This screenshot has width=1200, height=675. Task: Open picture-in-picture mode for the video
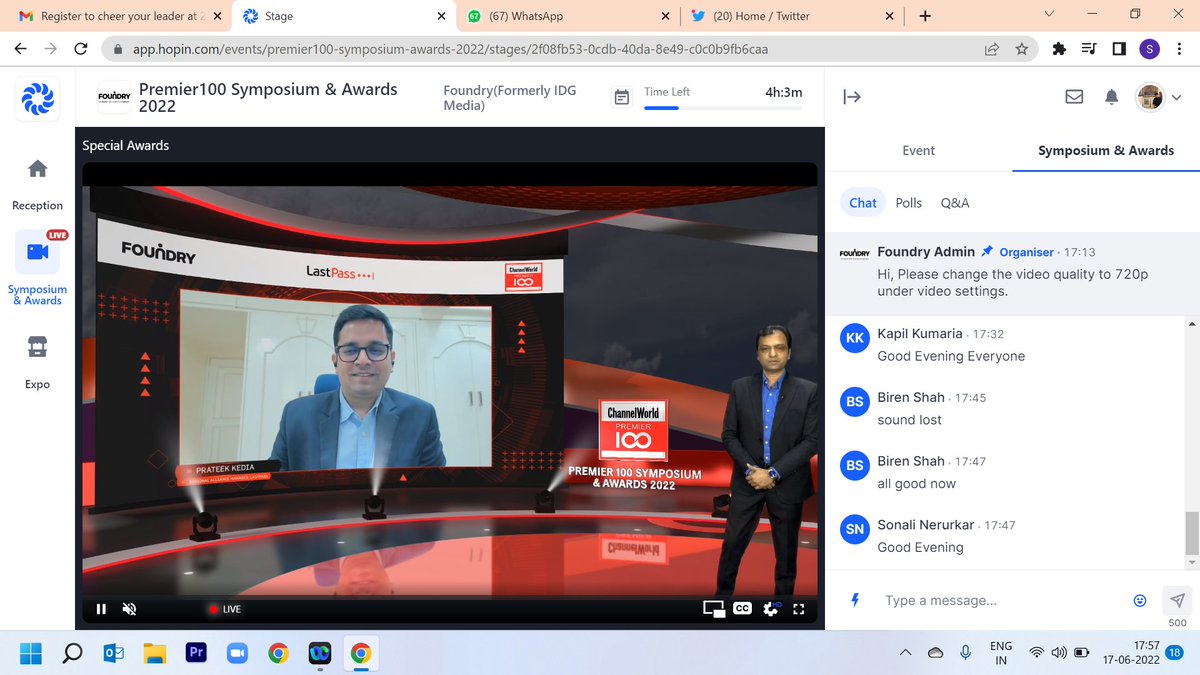714,608
